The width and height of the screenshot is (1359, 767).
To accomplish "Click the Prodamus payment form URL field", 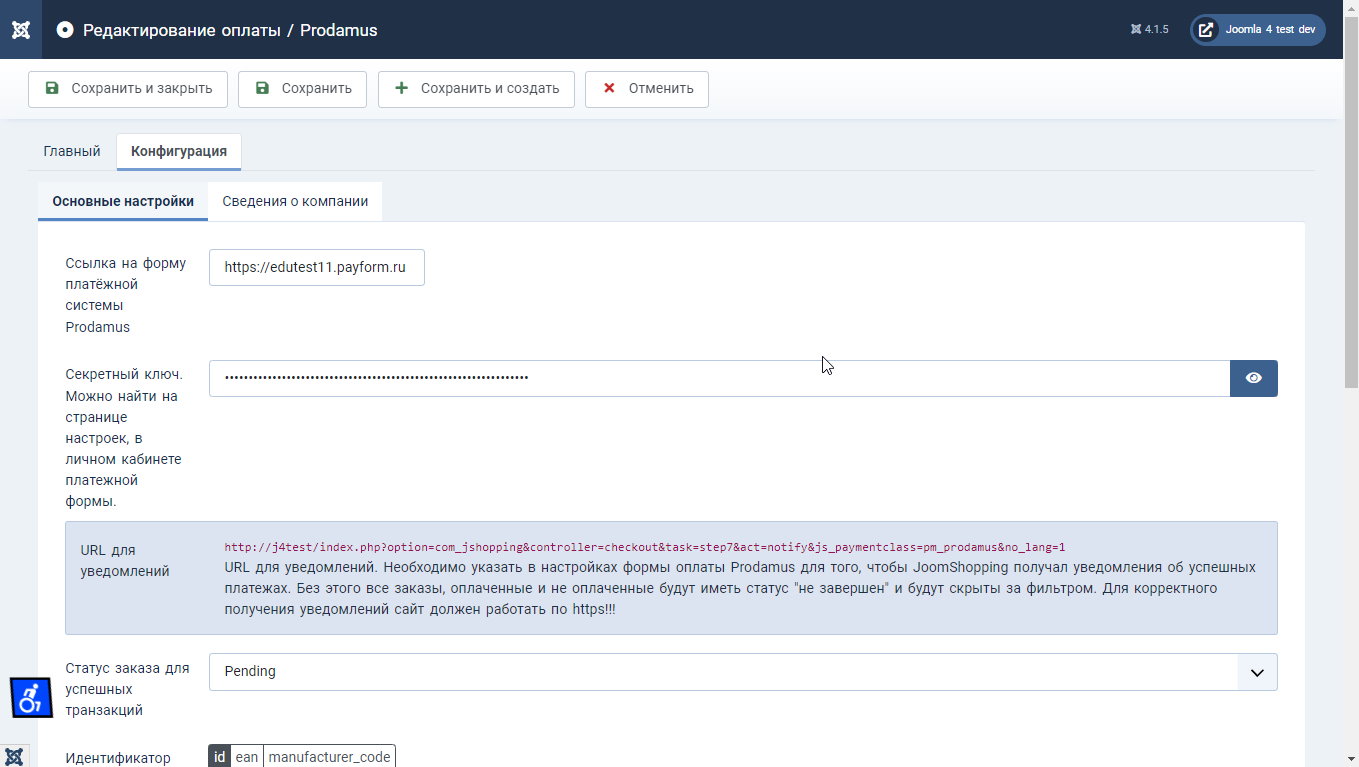I will [x=316, y=267].
